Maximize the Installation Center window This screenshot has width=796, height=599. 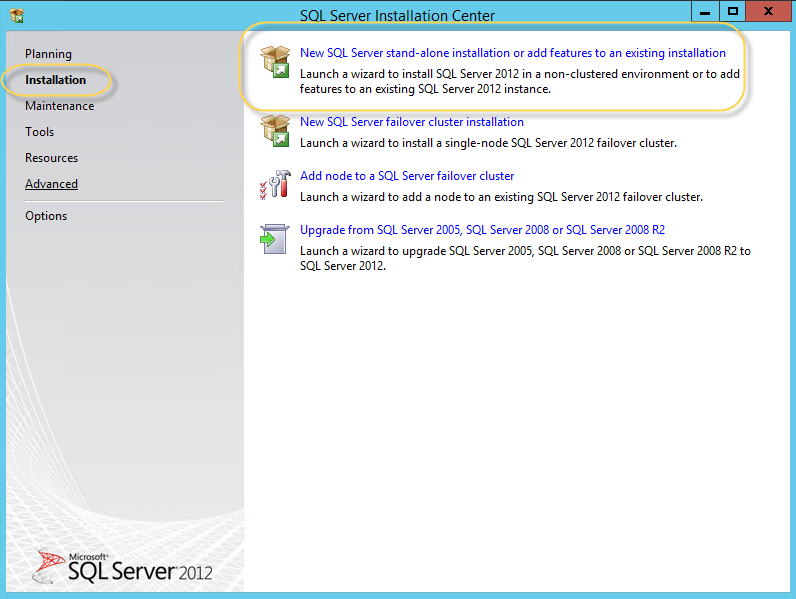coord(733,11)
